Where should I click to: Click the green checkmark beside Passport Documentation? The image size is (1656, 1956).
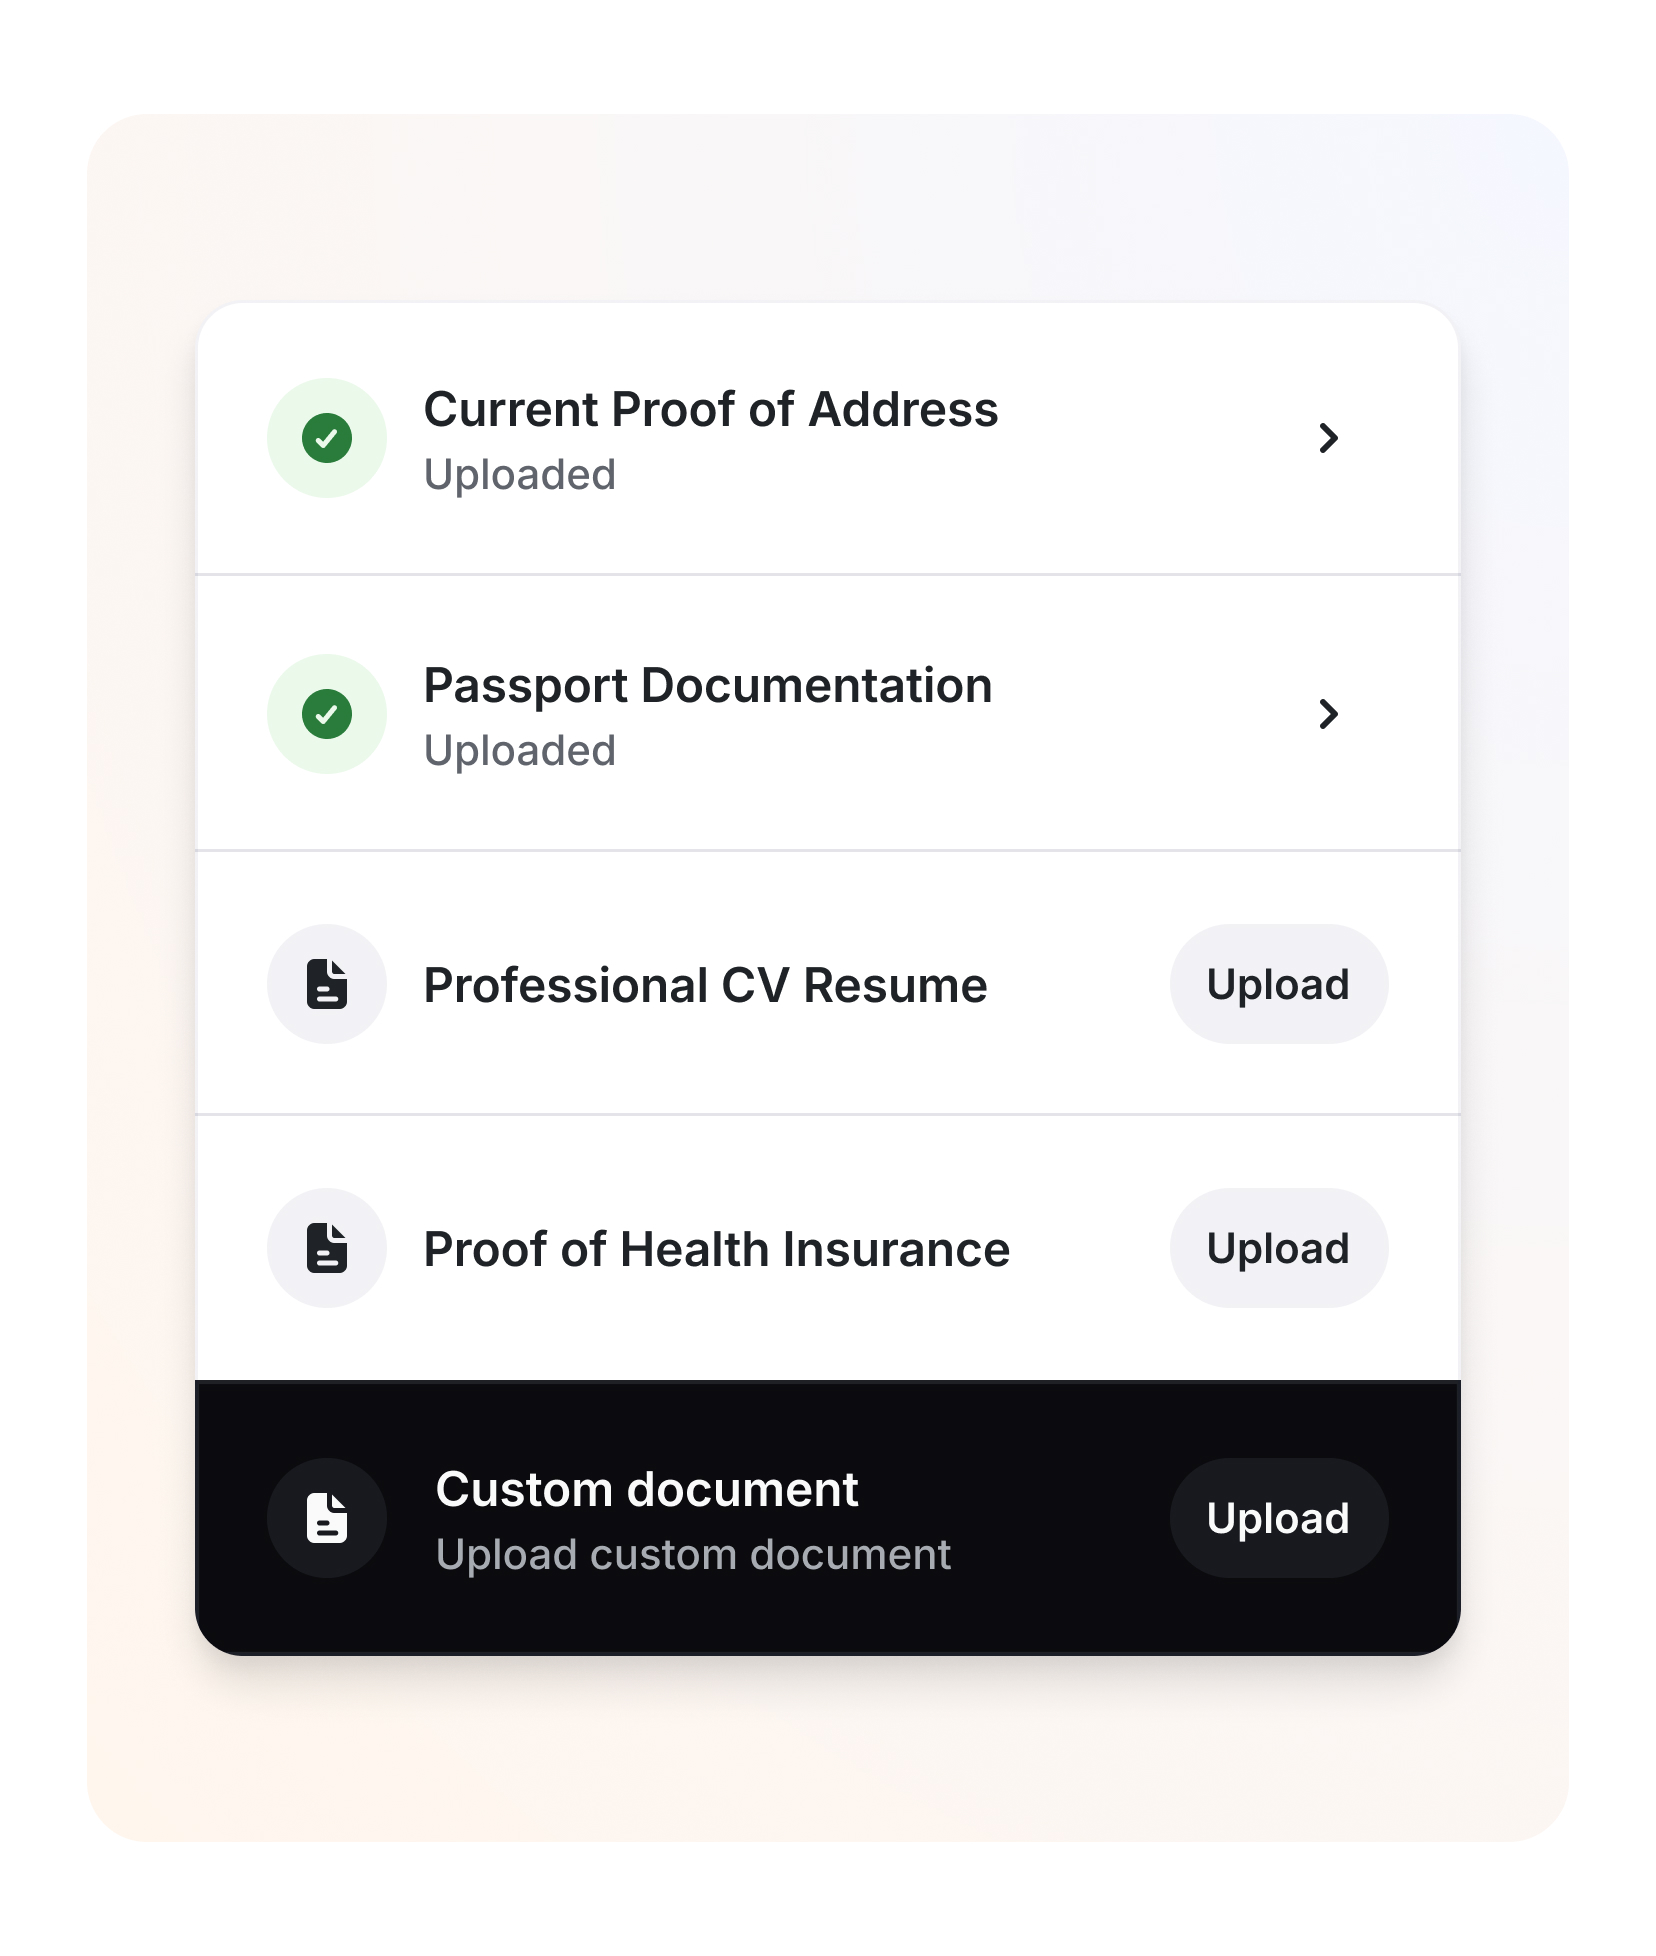[x=327, y=713]
